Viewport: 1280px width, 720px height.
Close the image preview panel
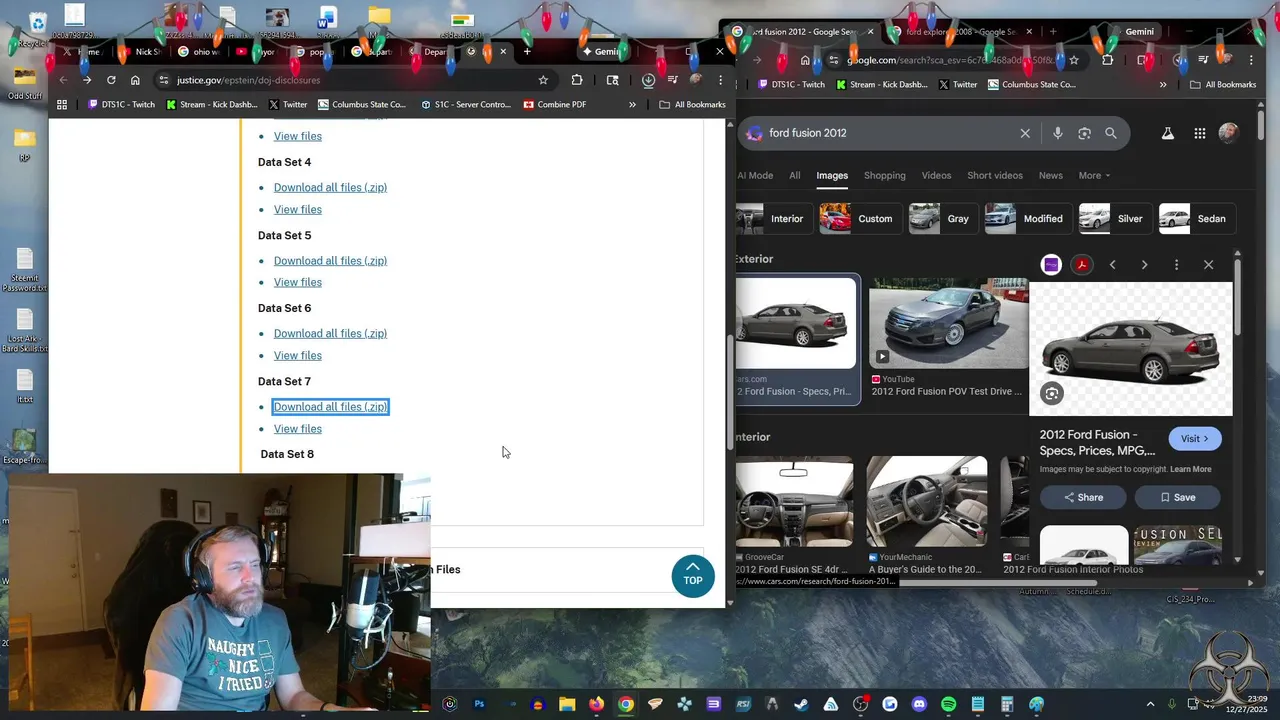(1208, 265)
